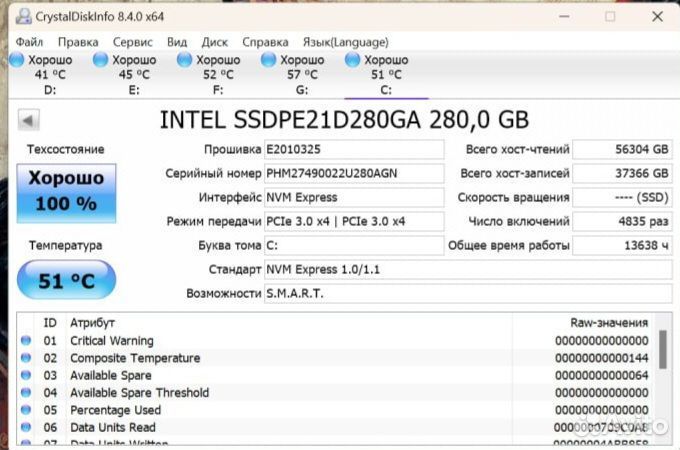Image resolution: width=680 pixels, height=450 pixels.
Task: Click the status dot for Percentage Used
Action: tap(26, 410)
